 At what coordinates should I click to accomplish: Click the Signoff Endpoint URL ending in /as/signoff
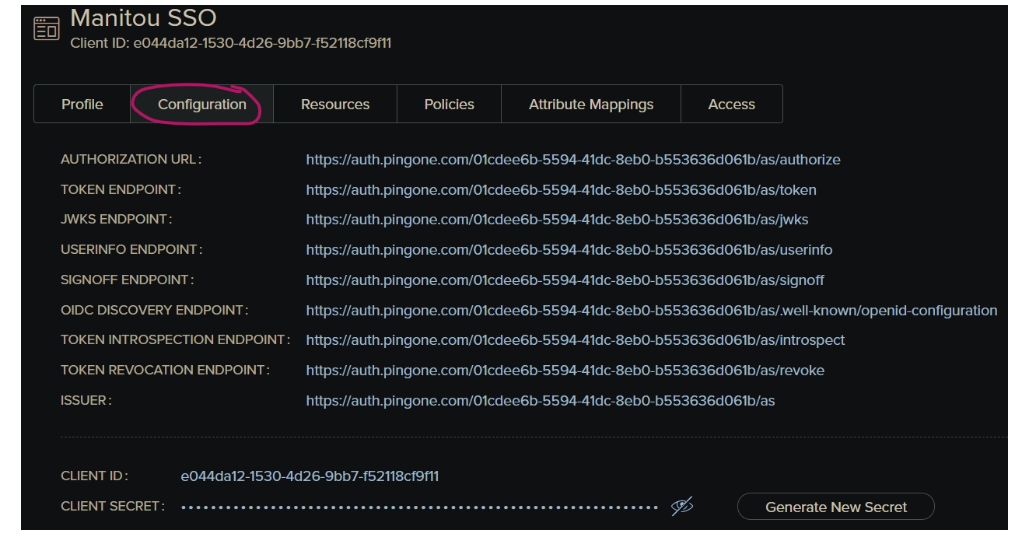(x=565, y=280)
